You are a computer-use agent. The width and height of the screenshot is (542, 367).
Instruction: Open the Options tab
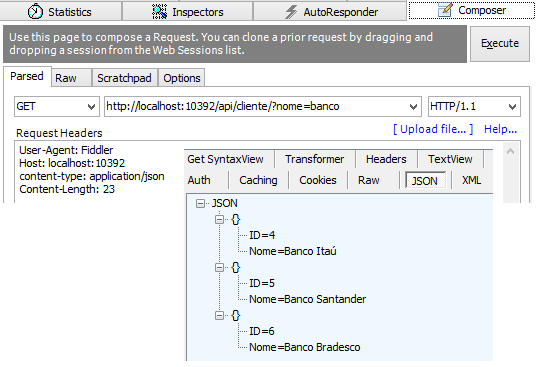click(182, 78)
